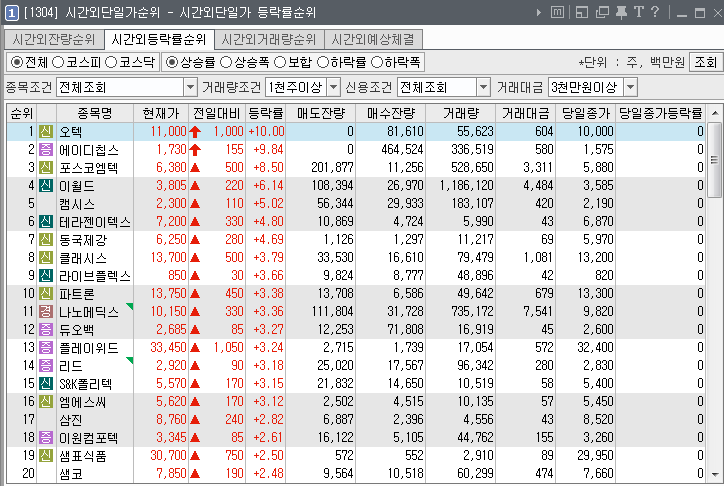Click the 신 badge icon for 클래시스
This screenshot has width=724, height=486.
click(46, 258)
